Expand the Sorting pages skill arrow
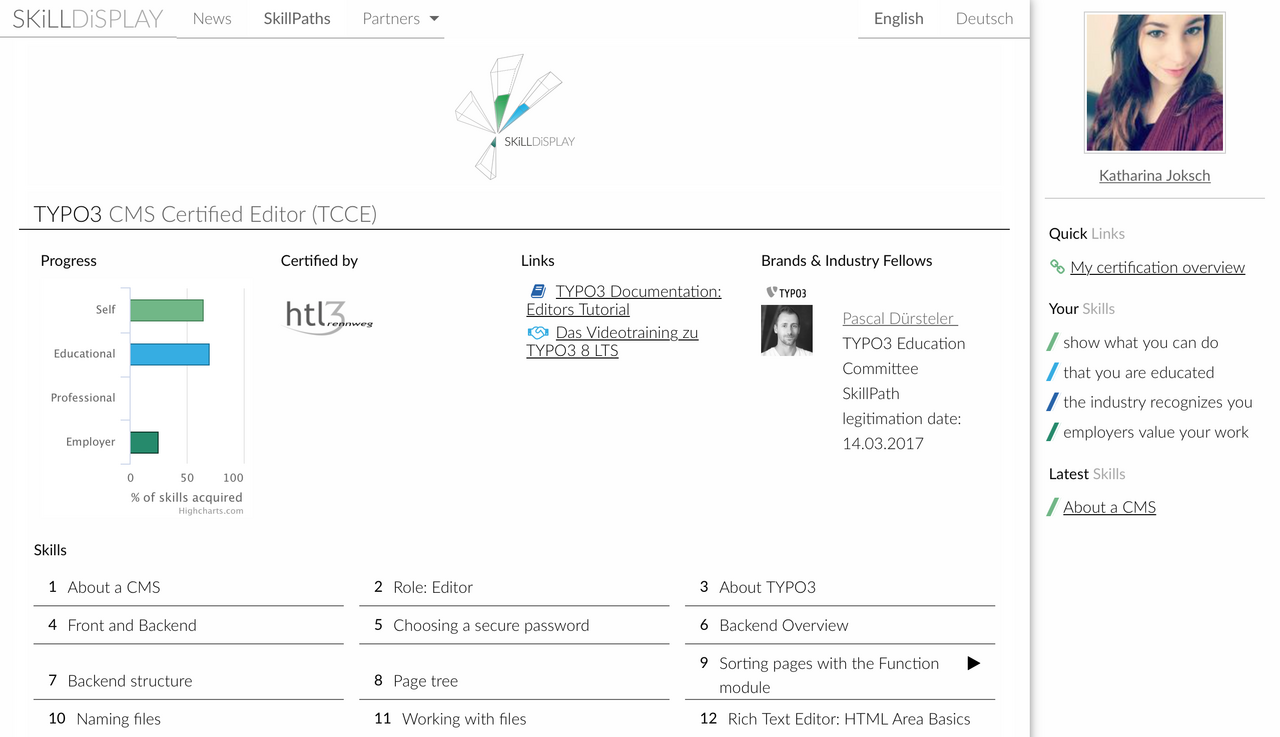This screenshot has width=1280, height=737. (973, 663)
